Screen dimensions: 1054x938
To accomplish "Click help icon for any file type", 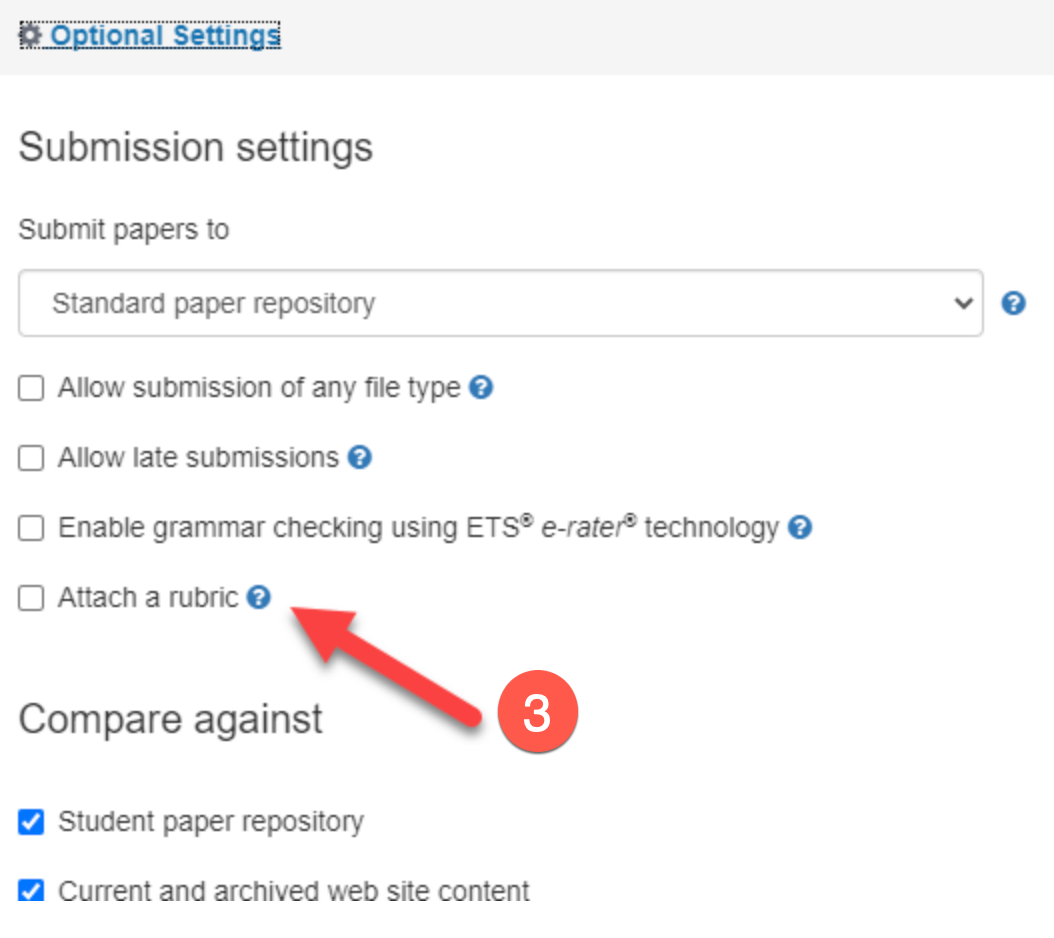I will [x=481, y=387].
